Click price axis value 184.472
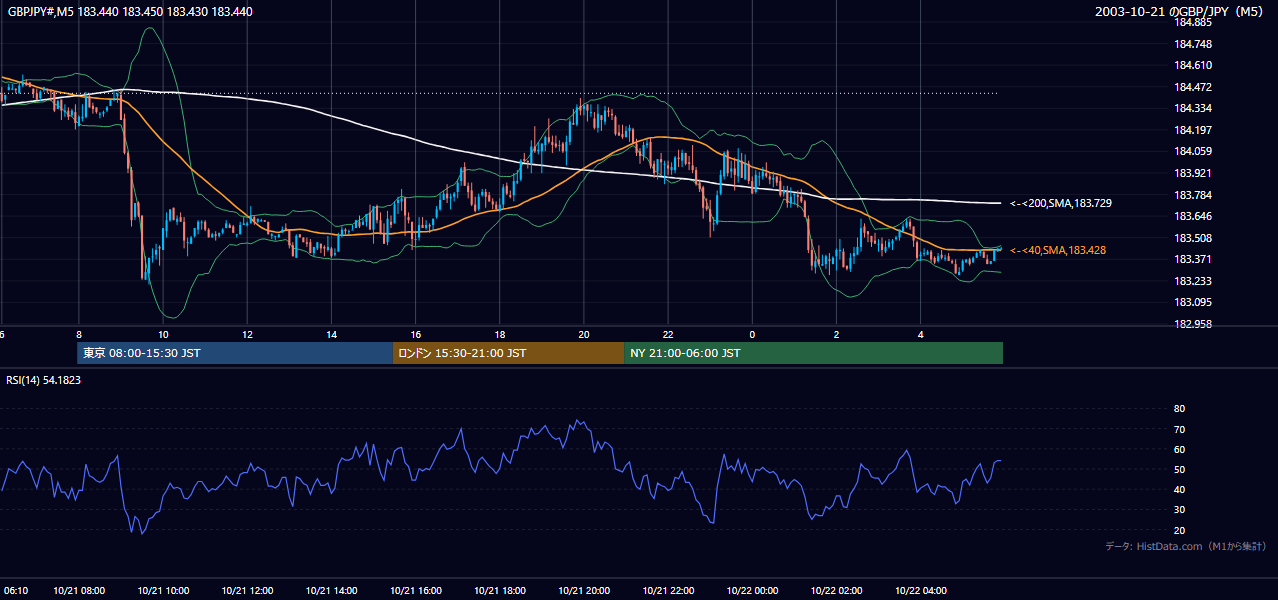Viewport: 1278px width, 600px height. click(x=1193, y=87)
